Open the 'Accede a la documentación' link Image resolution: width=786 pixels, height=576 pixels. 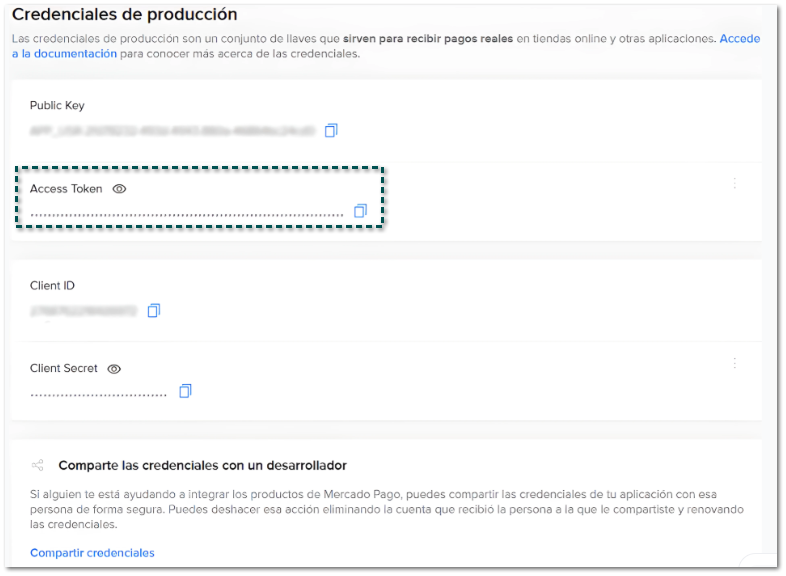pos(64,54)
